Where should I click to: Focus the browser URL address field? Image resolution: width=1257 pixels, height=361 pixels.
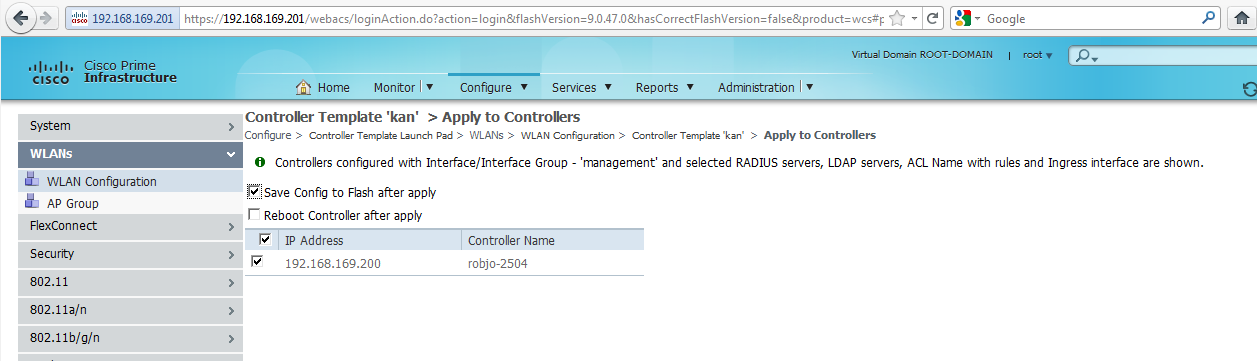(533, 18)
